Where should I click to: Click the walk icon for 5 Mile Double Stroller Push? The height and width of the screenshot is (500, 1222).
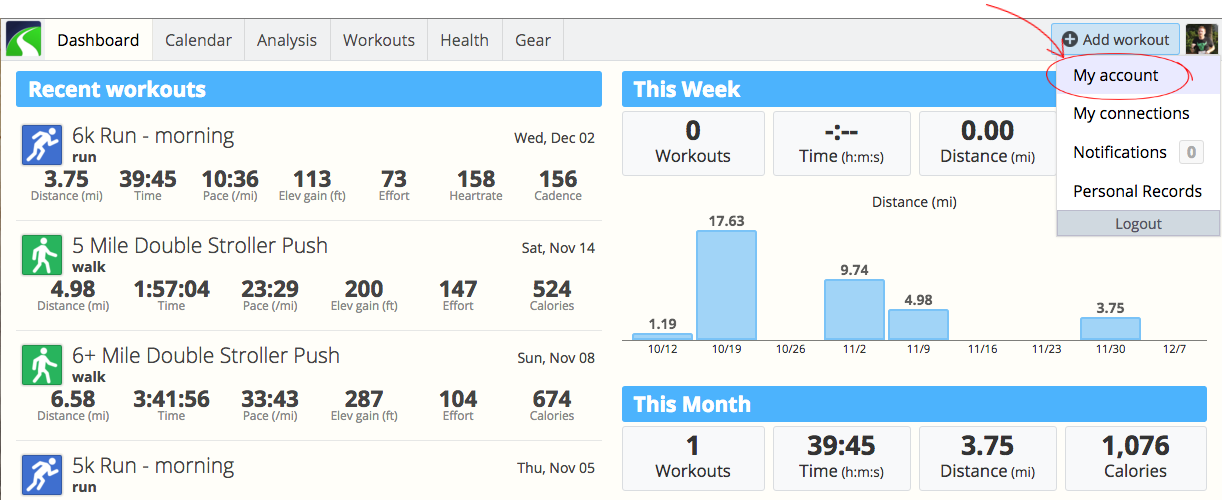[x=42, y=255]
